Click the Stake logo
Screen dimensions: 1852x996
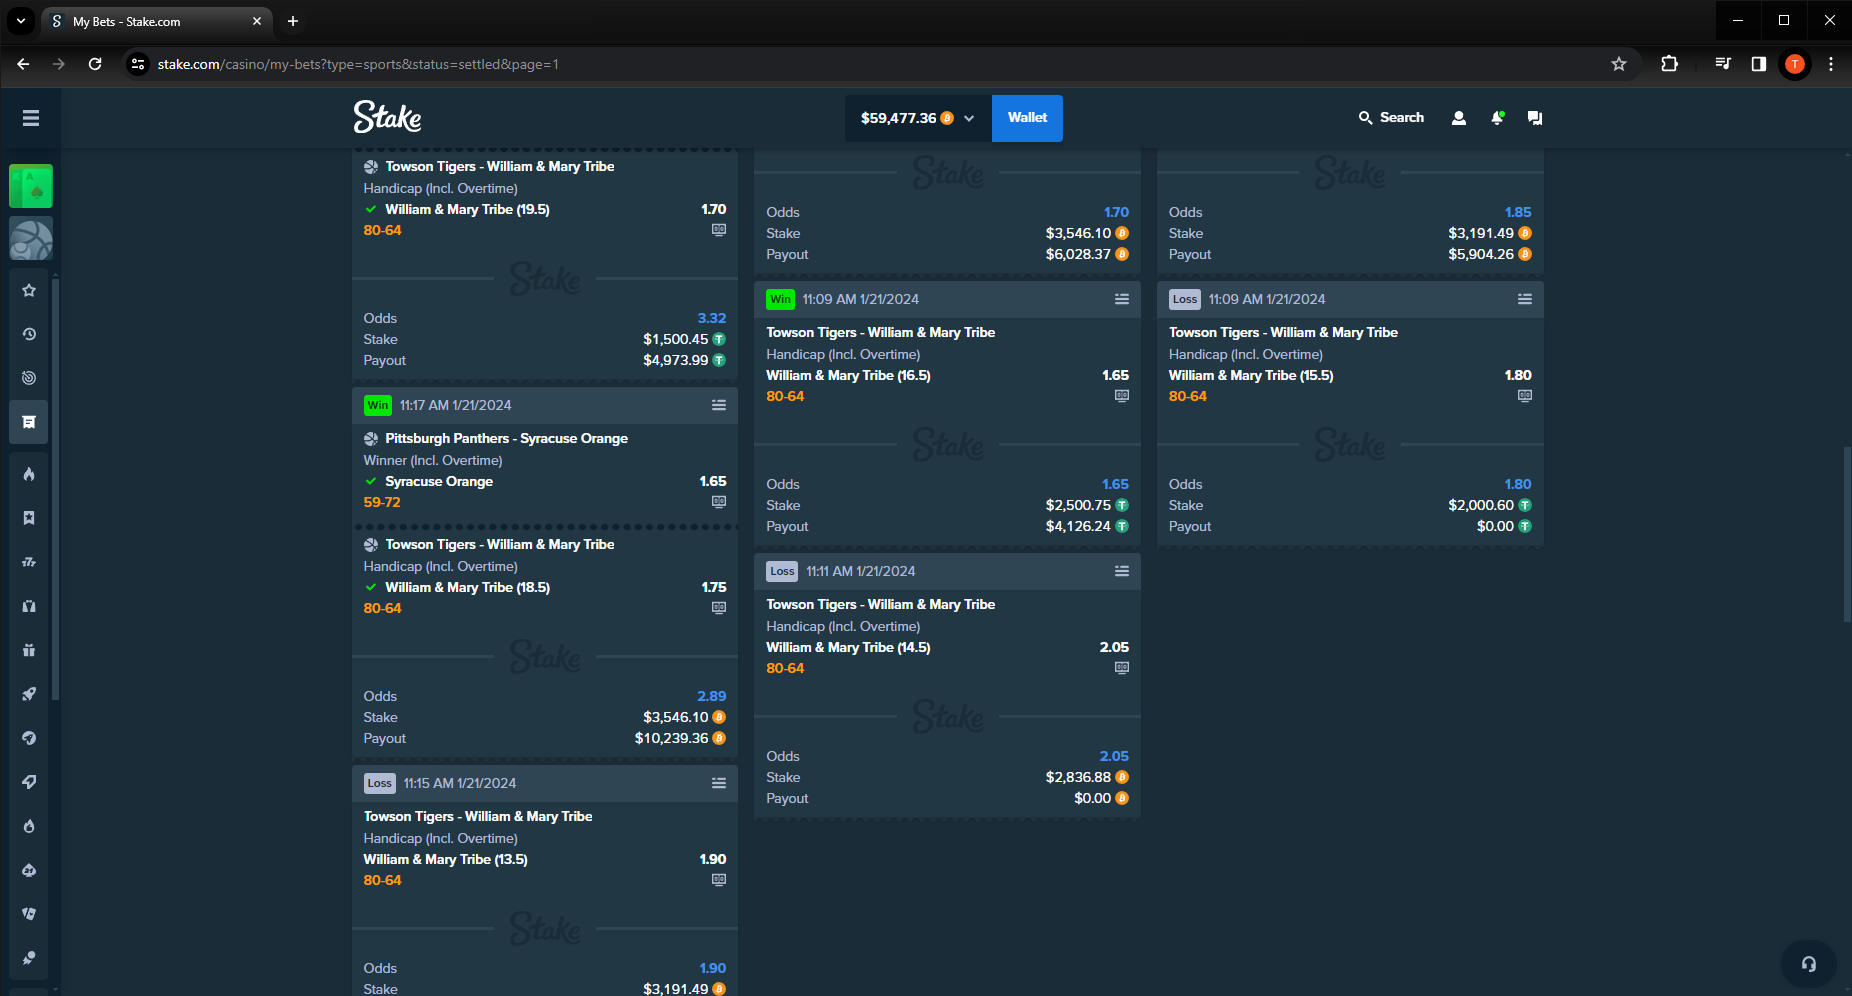[387, 117]
